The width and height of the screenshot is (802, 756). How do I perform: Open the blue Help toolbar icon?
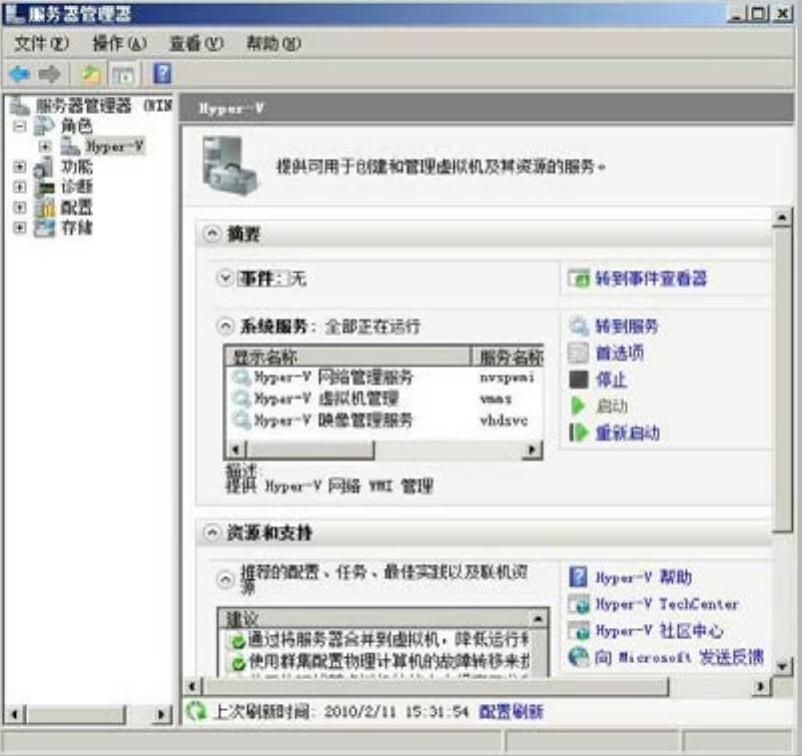click(x=163, y=74)
